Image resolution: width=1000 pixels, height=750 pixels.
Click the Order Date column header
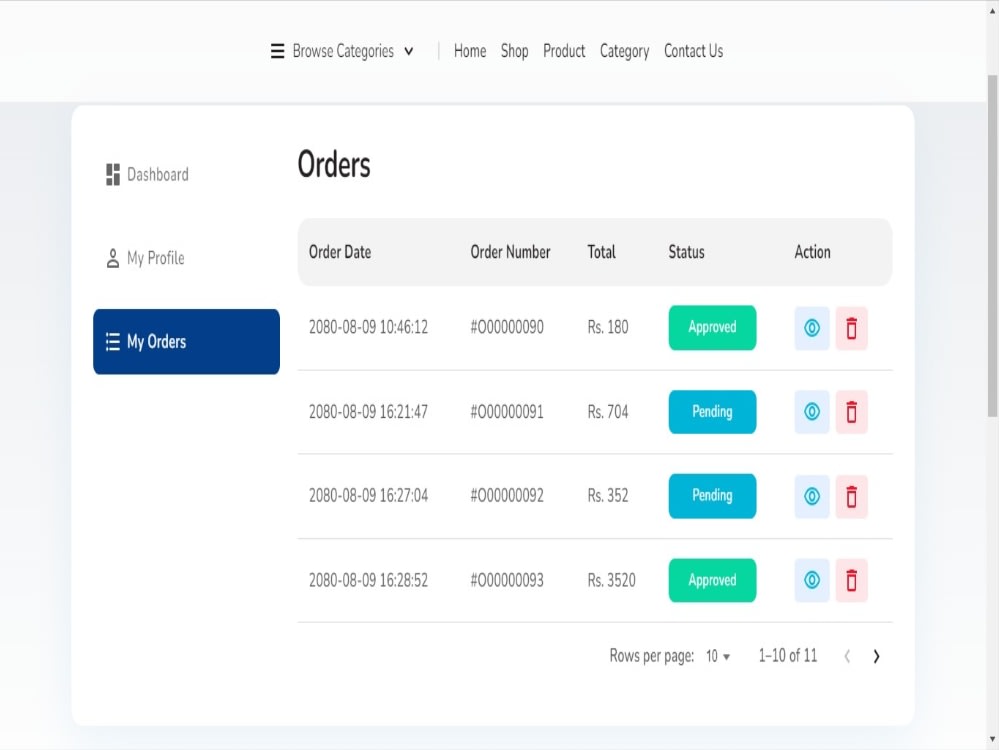(340, 252)
